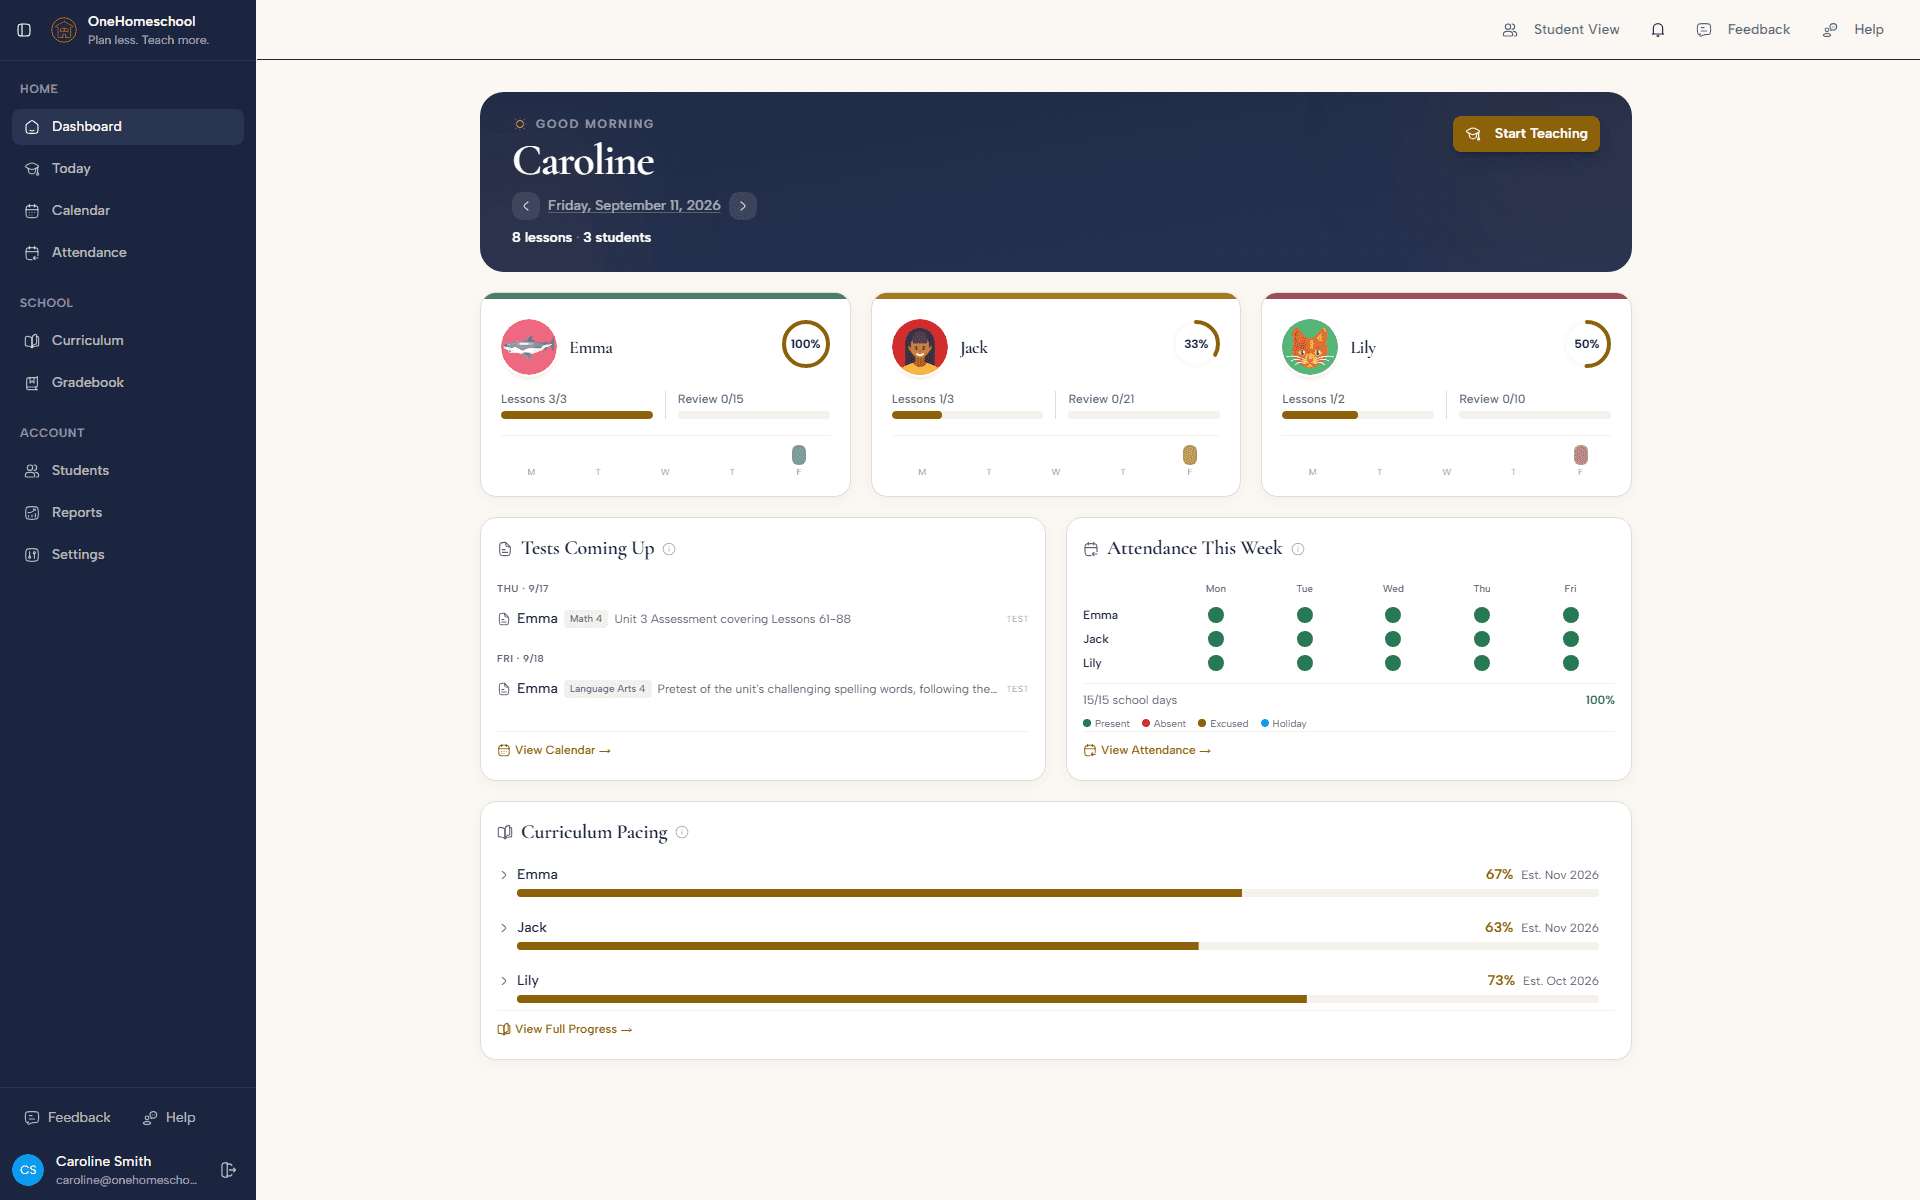The height and width of the screenshot is (1200, 1920).
Task: Expand Lily's curriculum pacing row
Action: coord(504,981)
